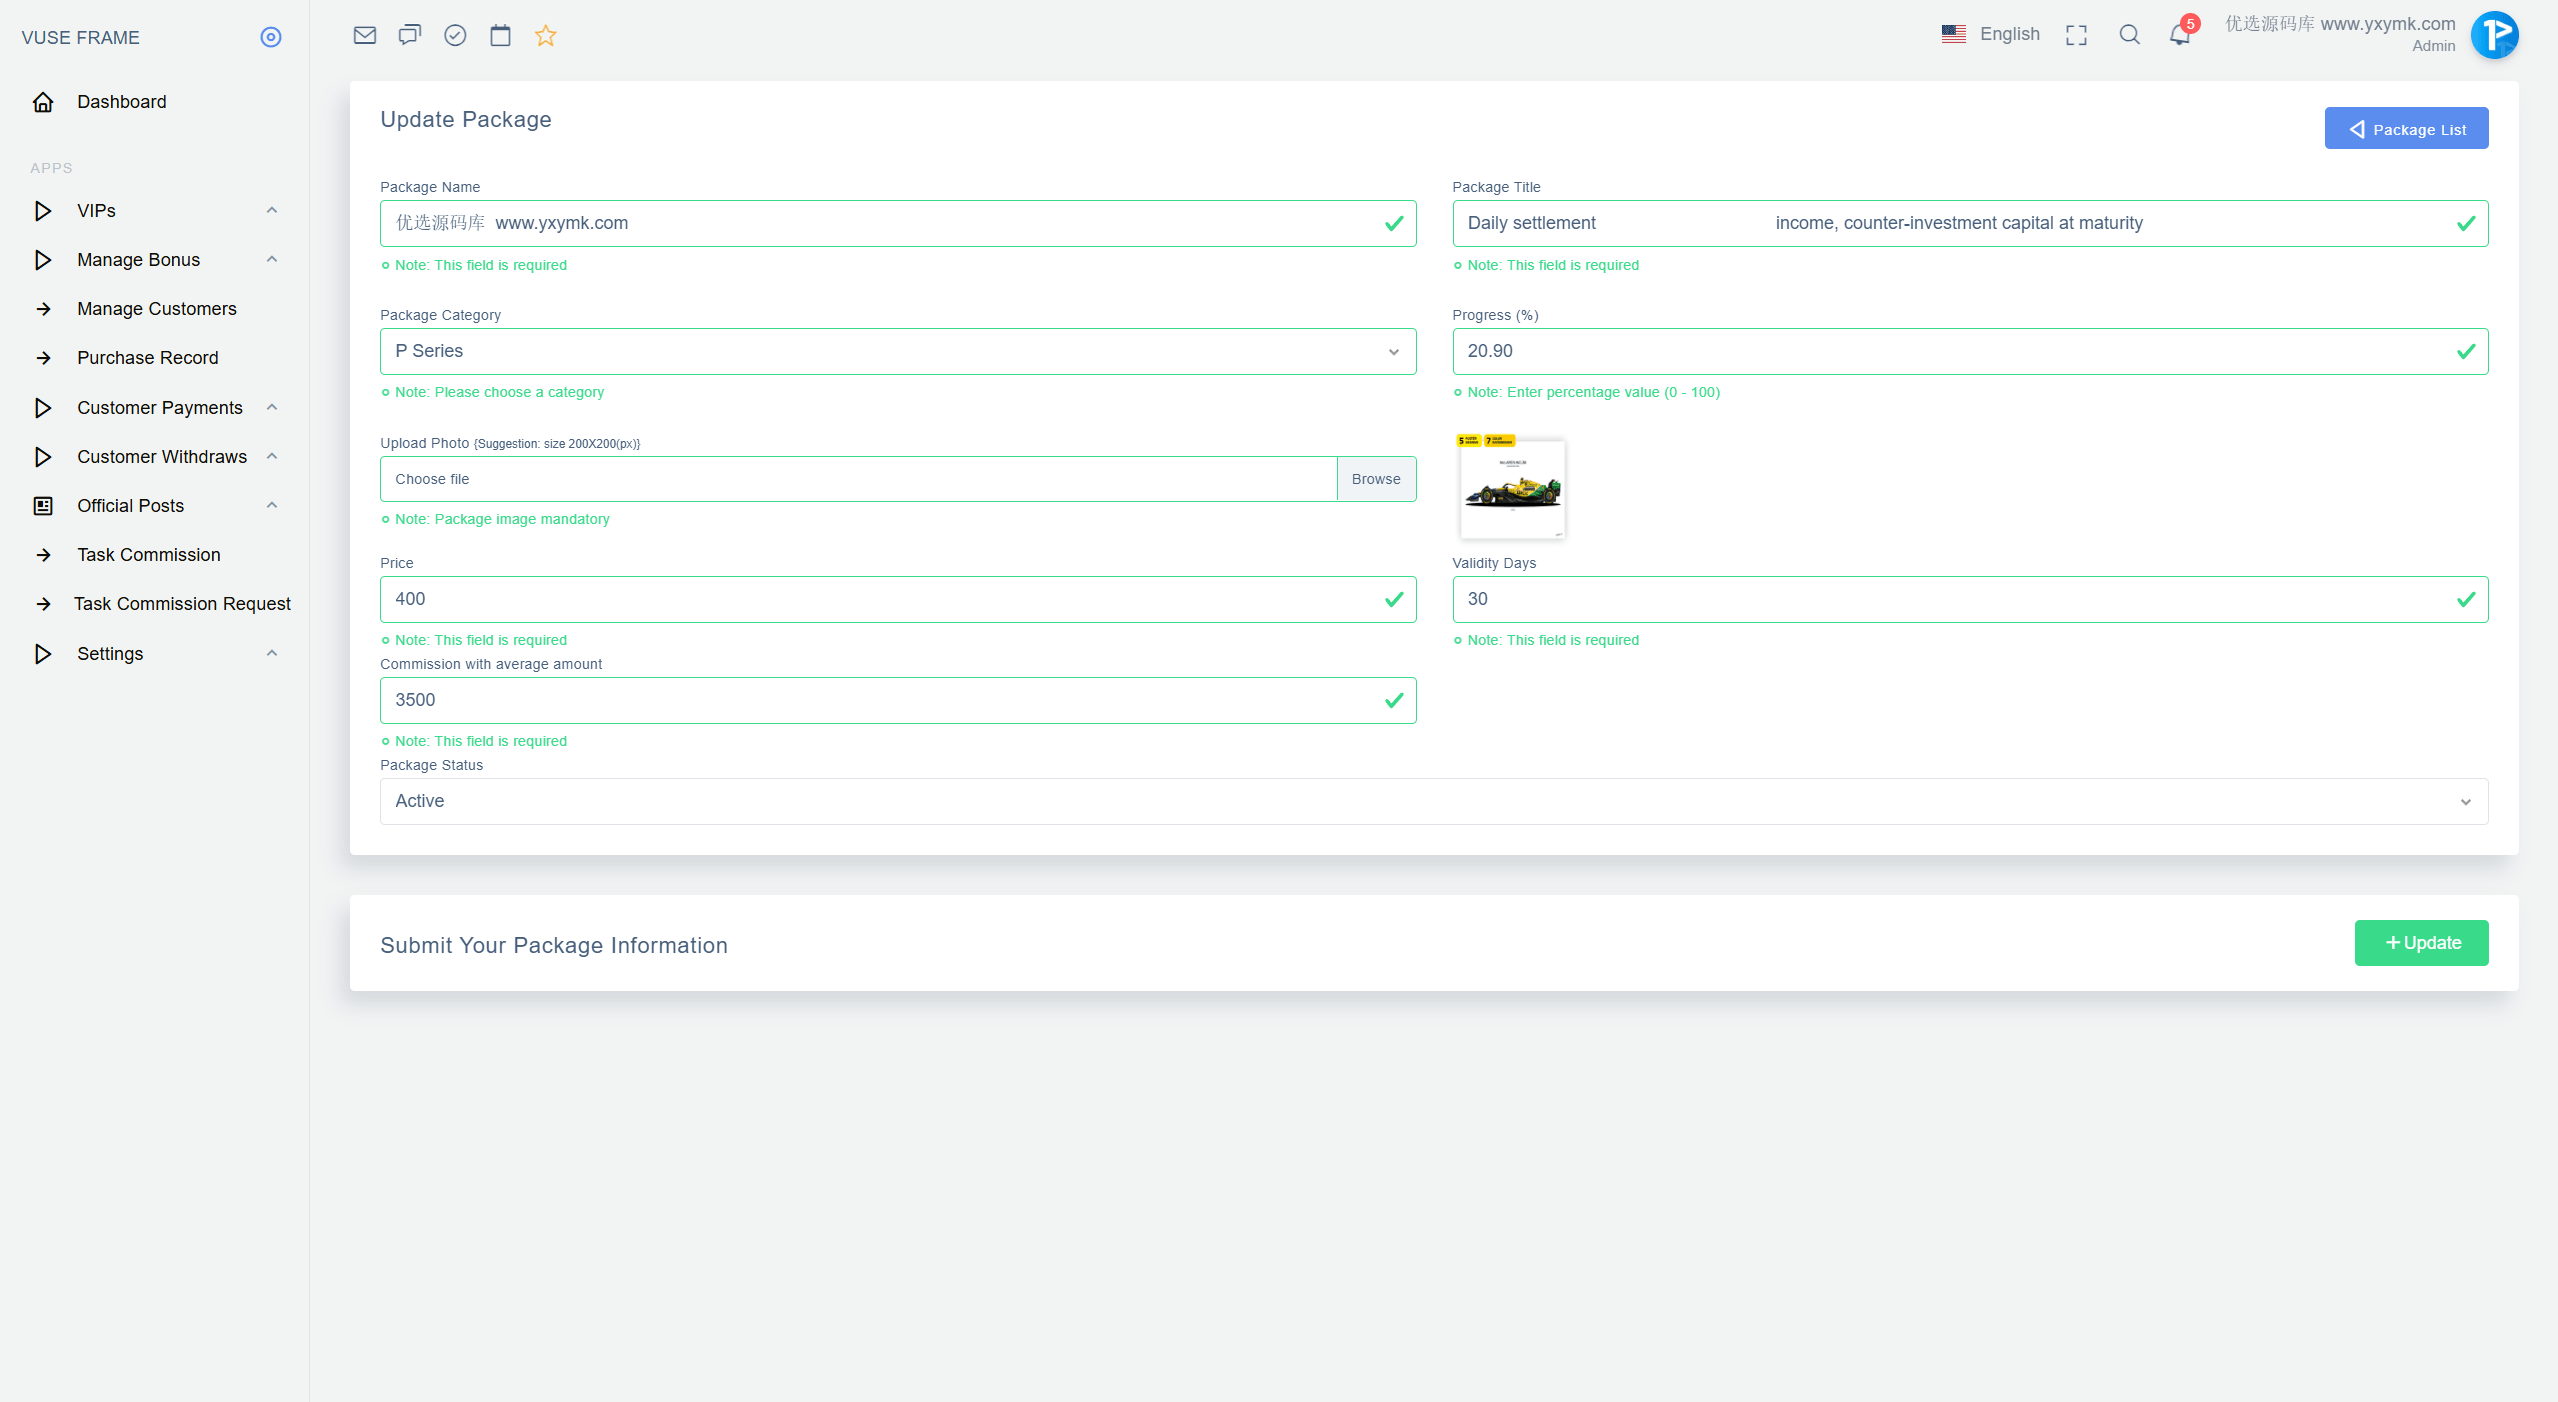2558x1402 pixels.
Task: Open Manage Customers menu item
Action: coord(157,309)
